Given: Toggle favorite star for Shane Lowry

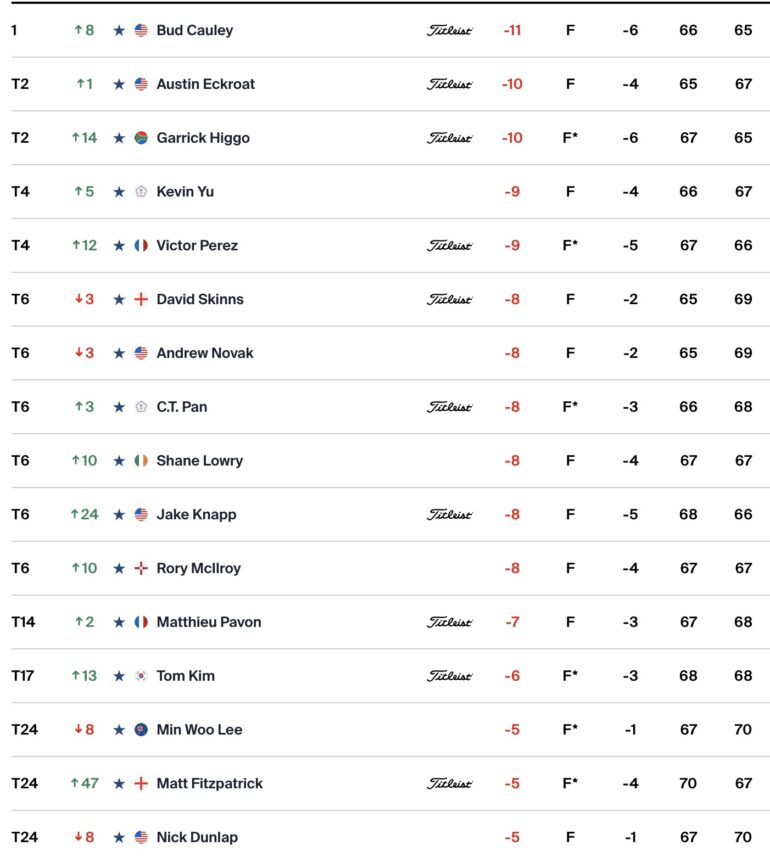Looking at the screenshot, I should 119,461.
